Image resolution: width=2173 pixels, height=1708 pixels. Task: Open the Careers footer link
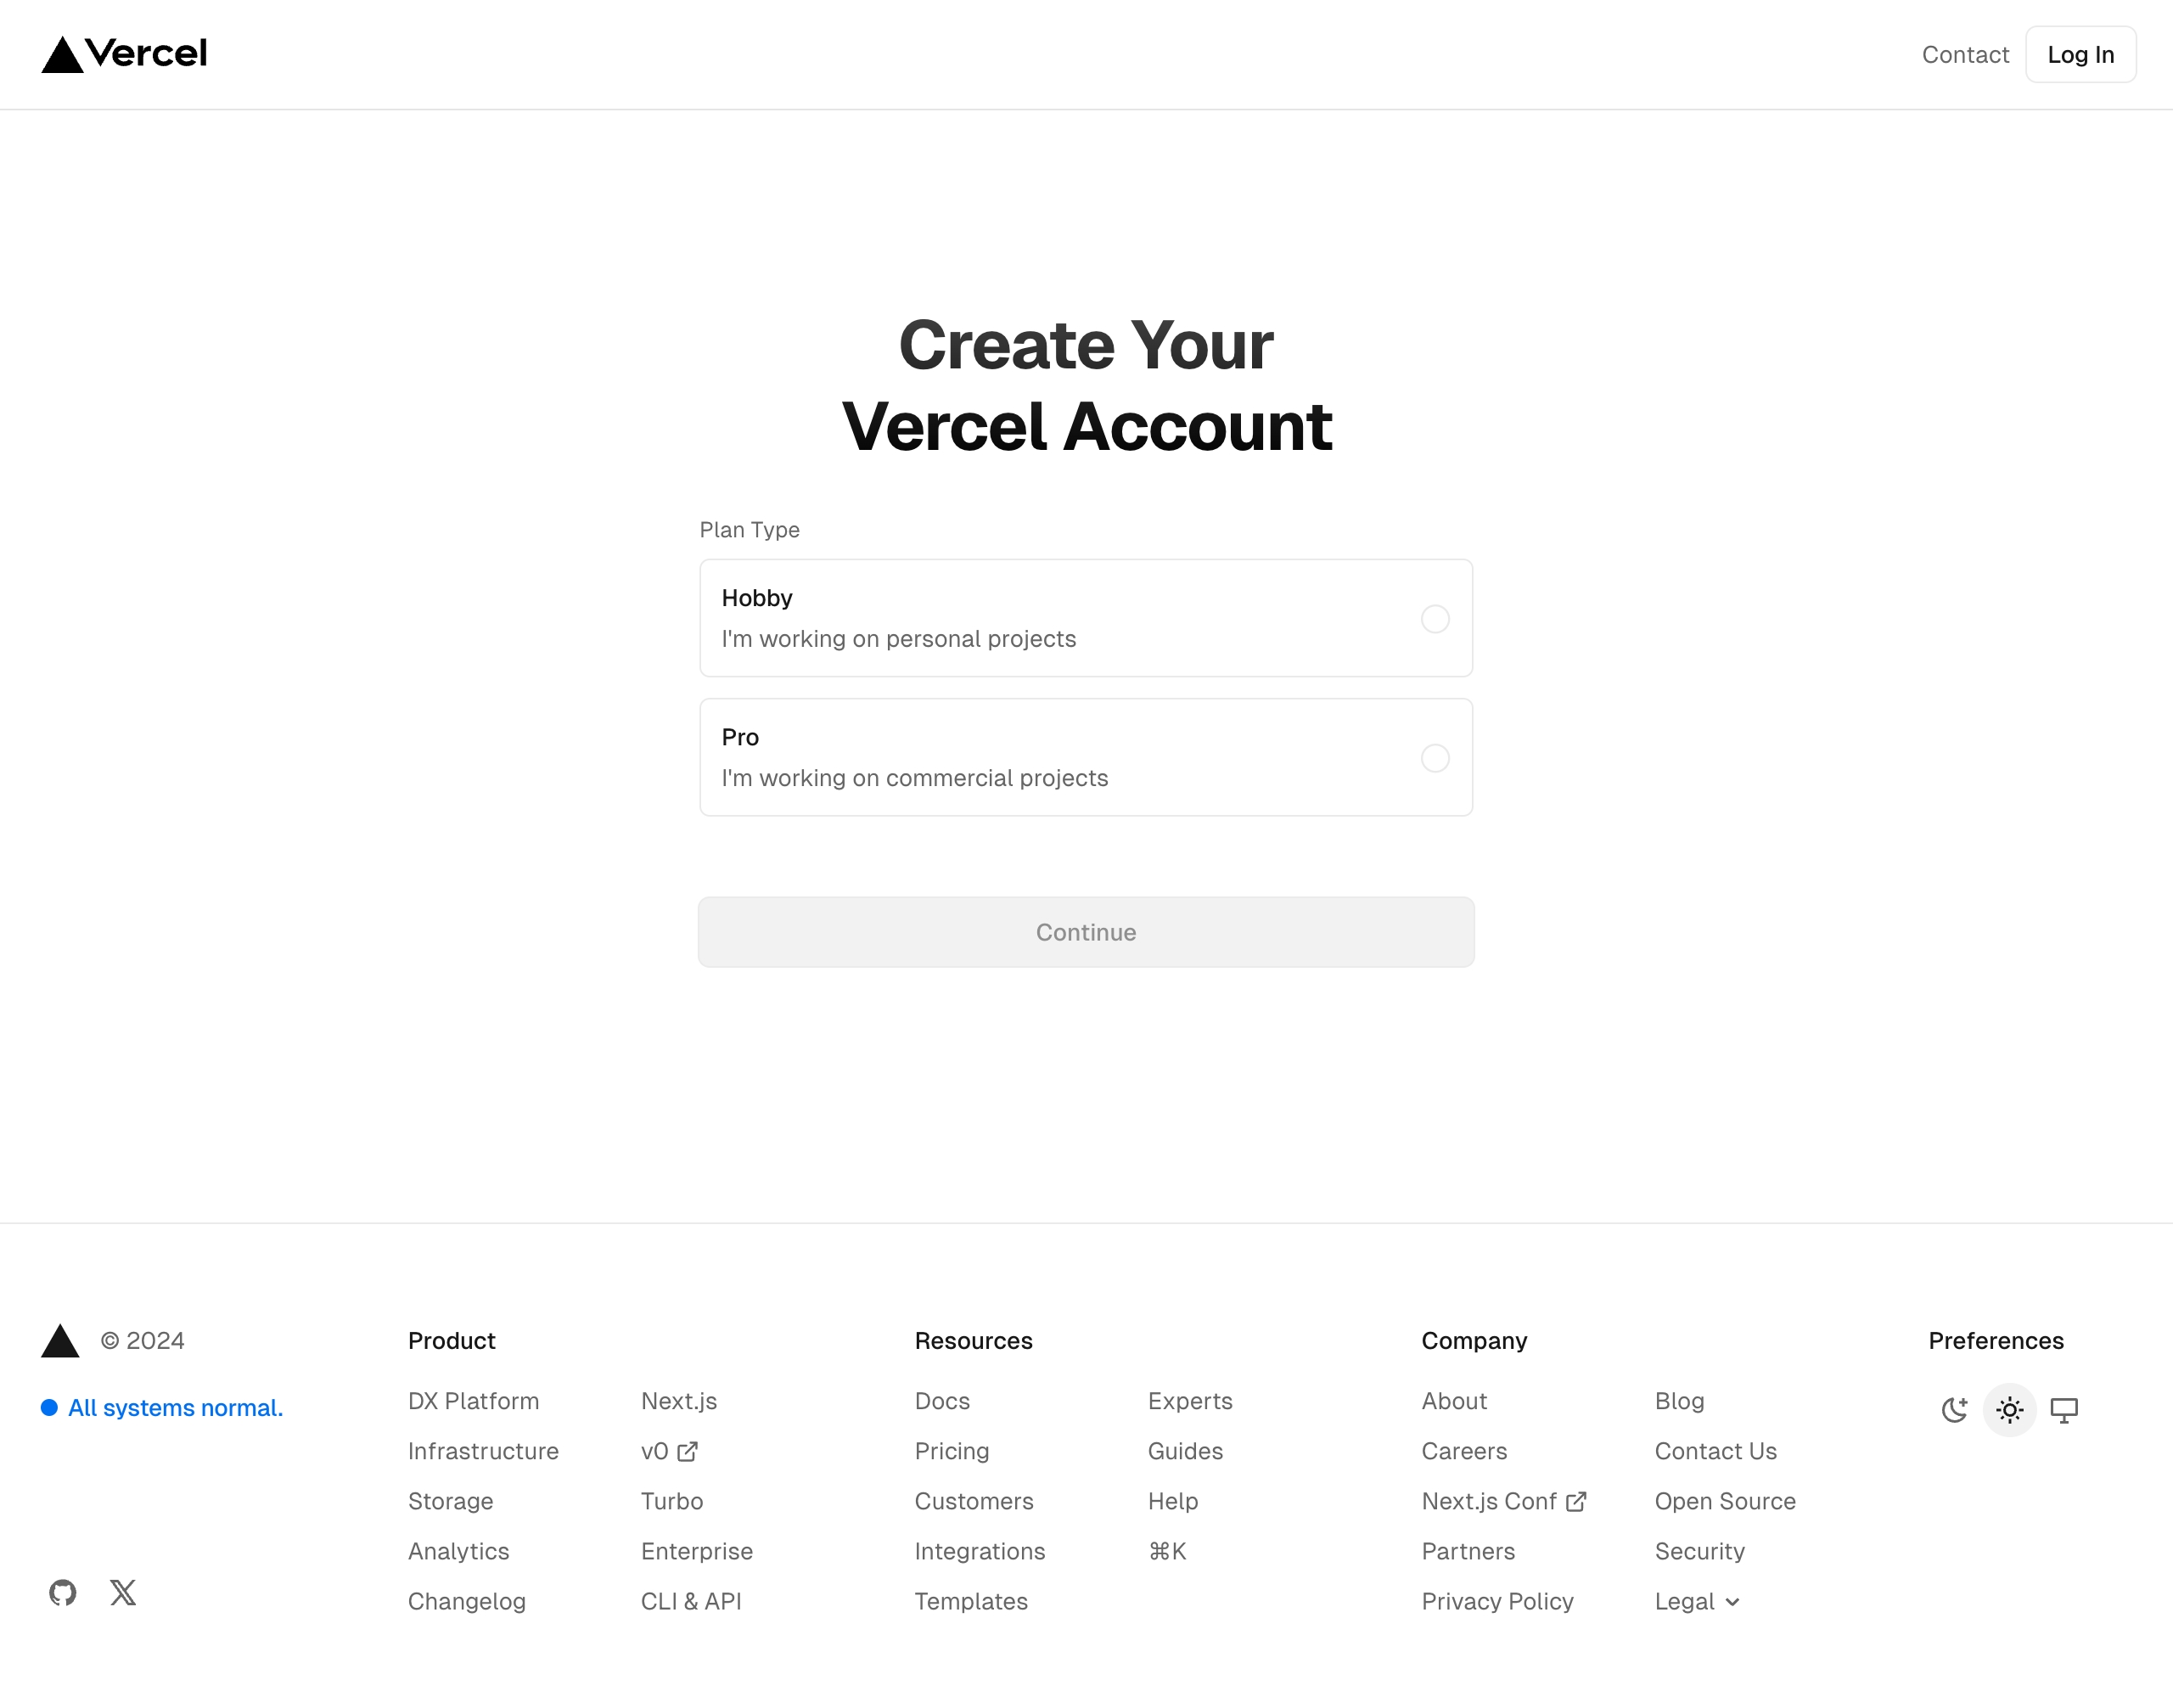[1464, 1451]
